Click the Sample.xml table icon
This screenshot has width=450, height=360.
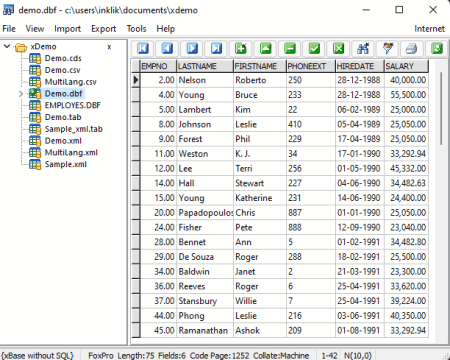pyautogui.click(x=35, y=164)
